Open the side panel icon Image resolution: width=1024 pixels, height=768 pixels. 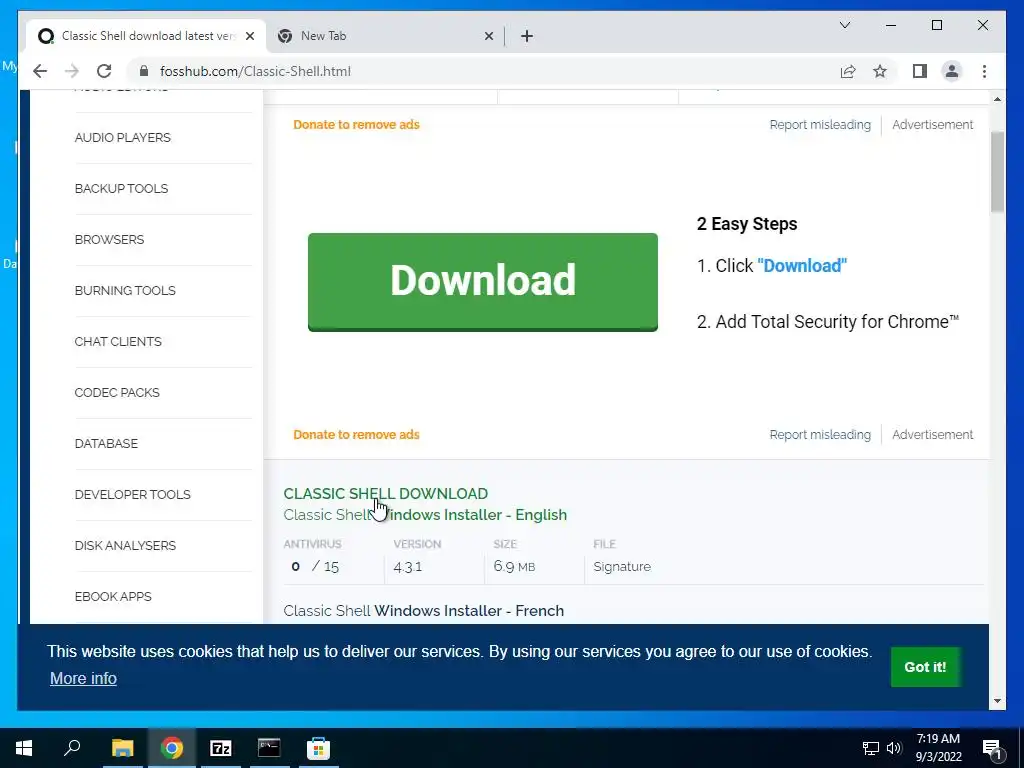coord(920,71)
